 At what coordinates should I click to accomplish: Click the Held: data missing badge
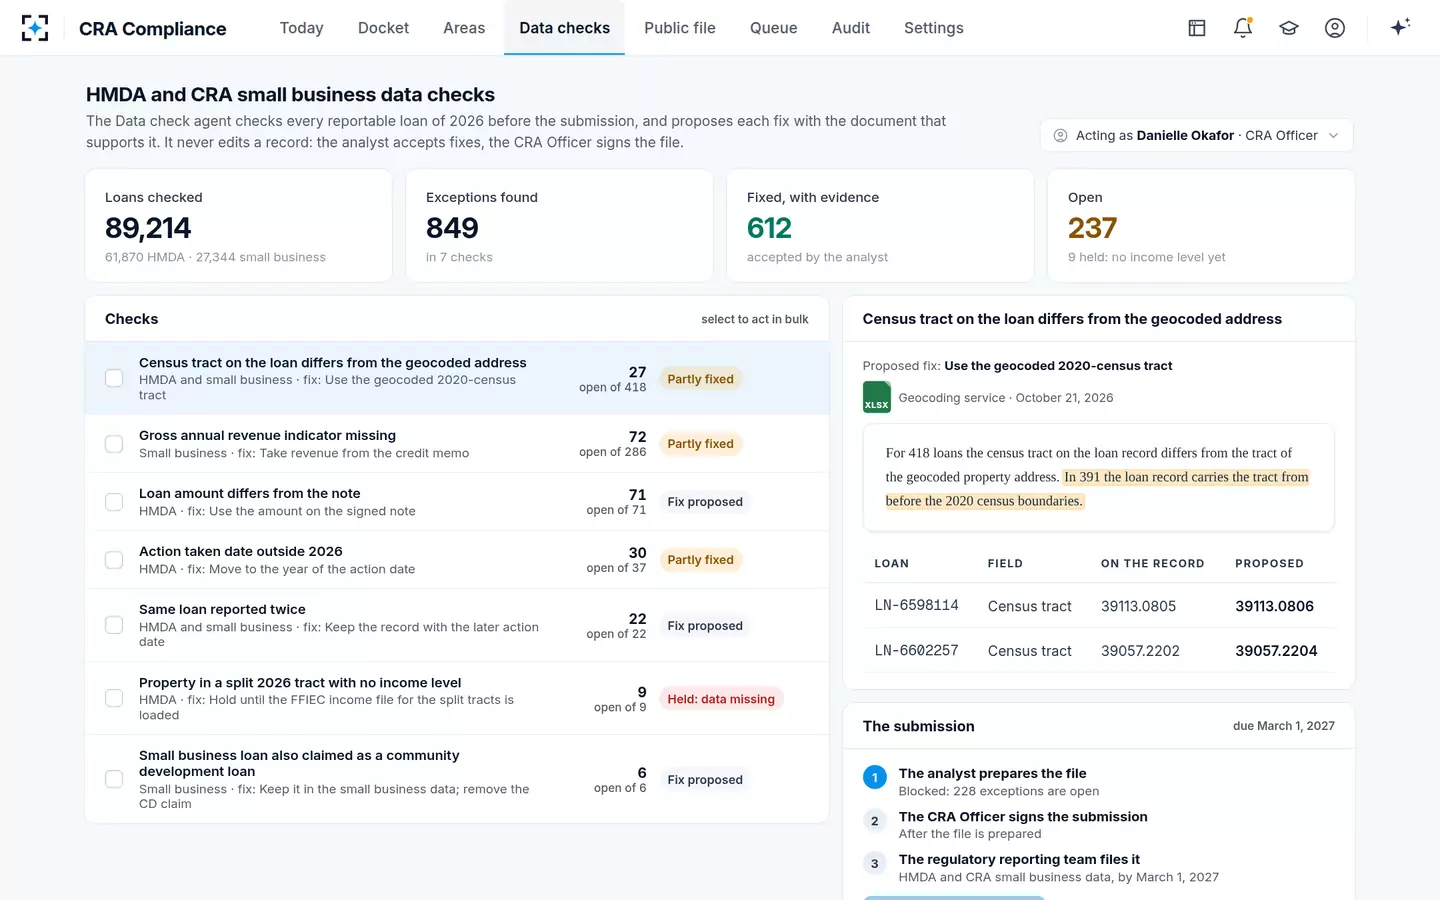pos(721,699)
